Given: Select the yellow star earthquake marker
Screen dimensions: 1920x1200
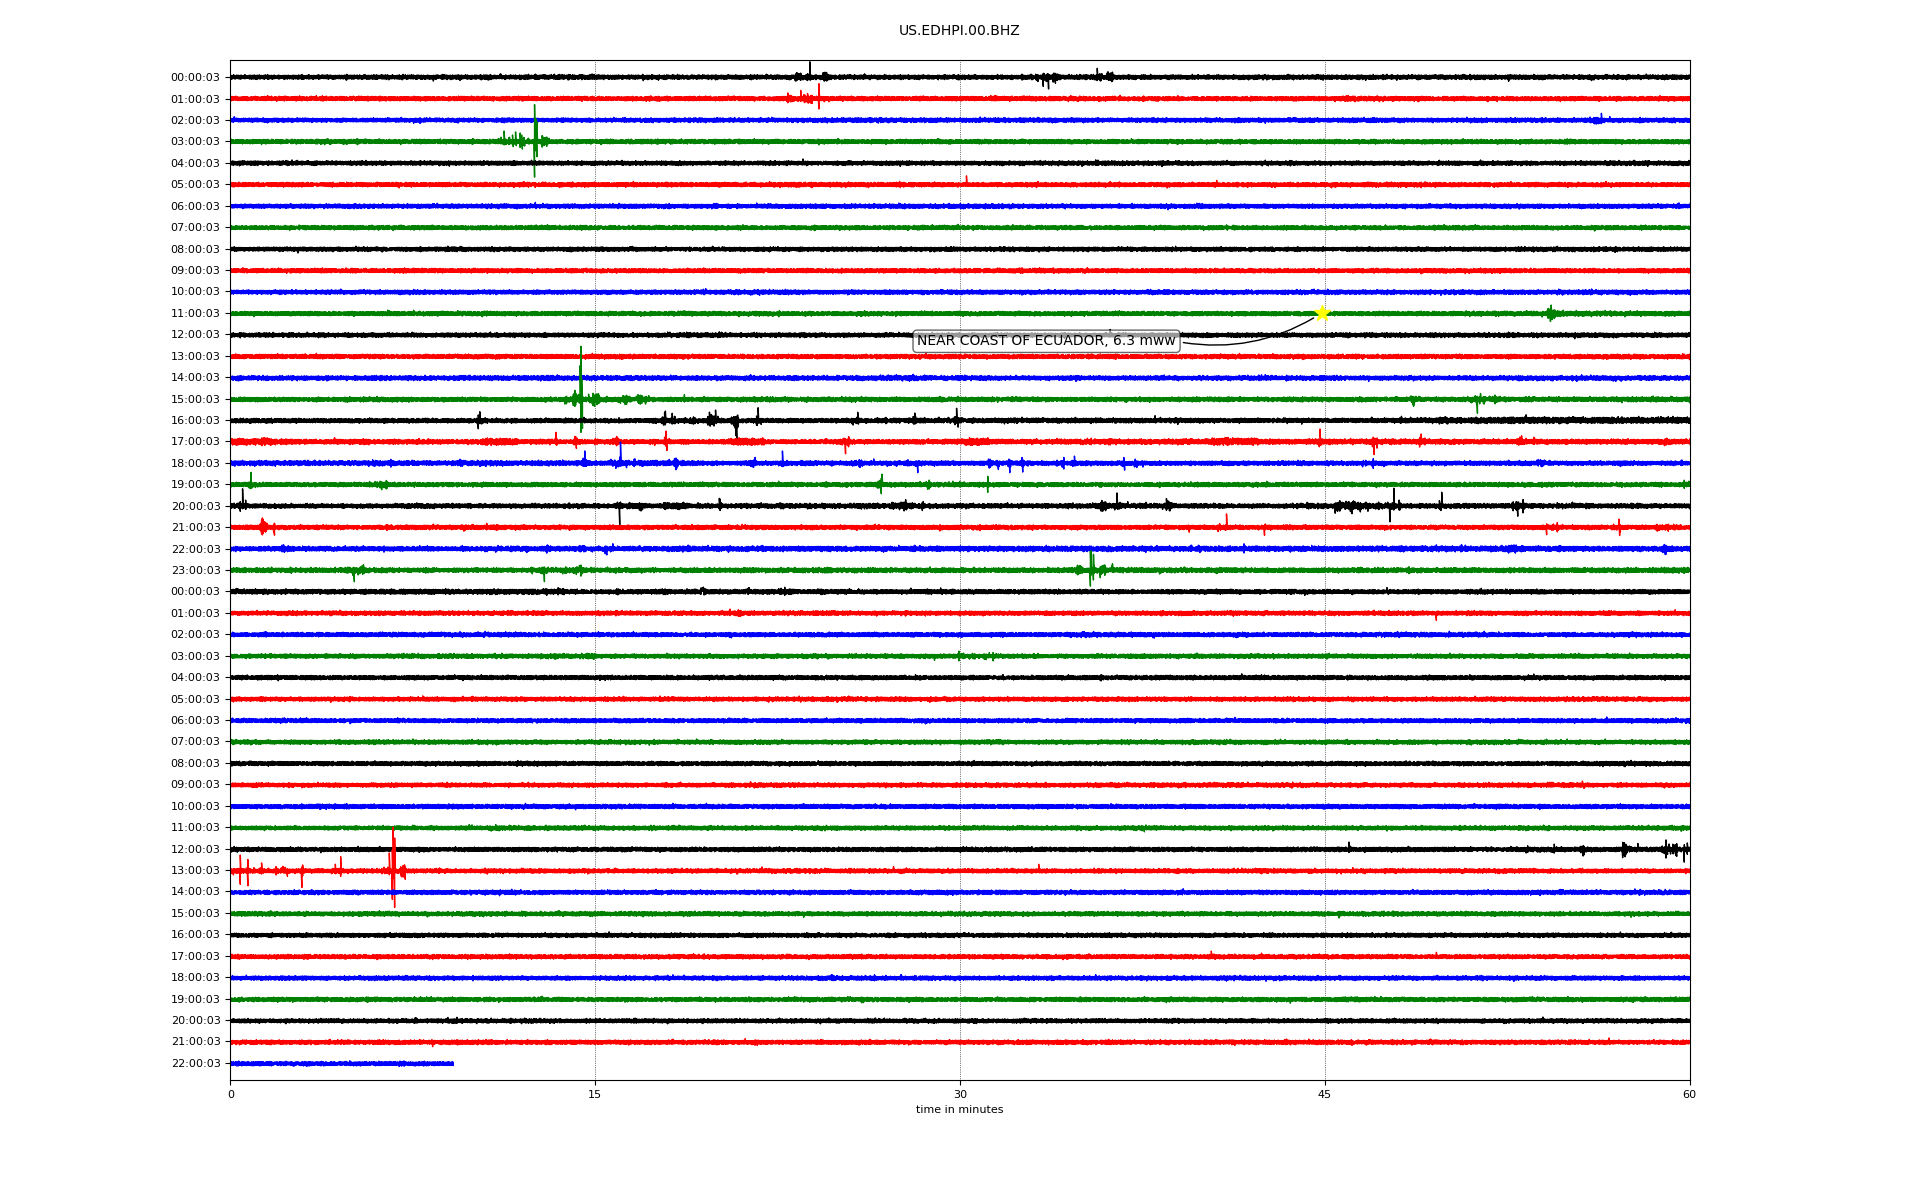Looking at the screenshot, I should coord(1322,313).
